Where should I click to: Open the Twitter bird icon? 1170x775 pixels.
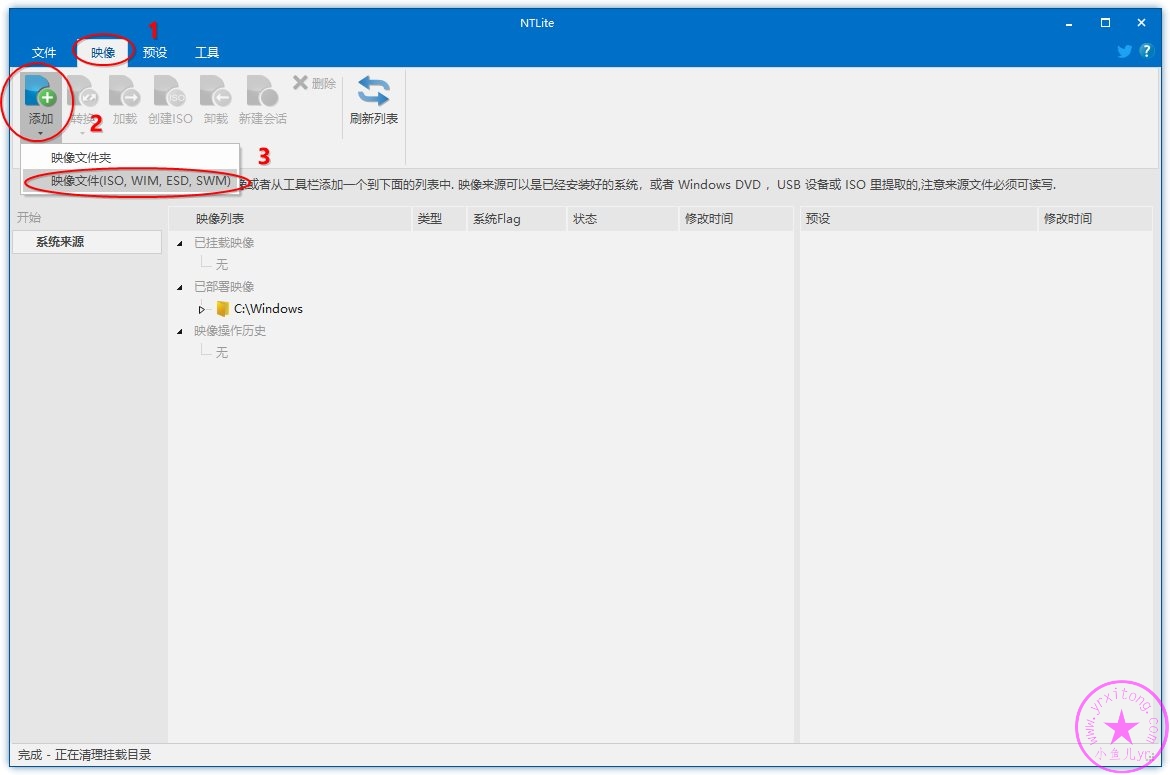tap(1124, 51)
